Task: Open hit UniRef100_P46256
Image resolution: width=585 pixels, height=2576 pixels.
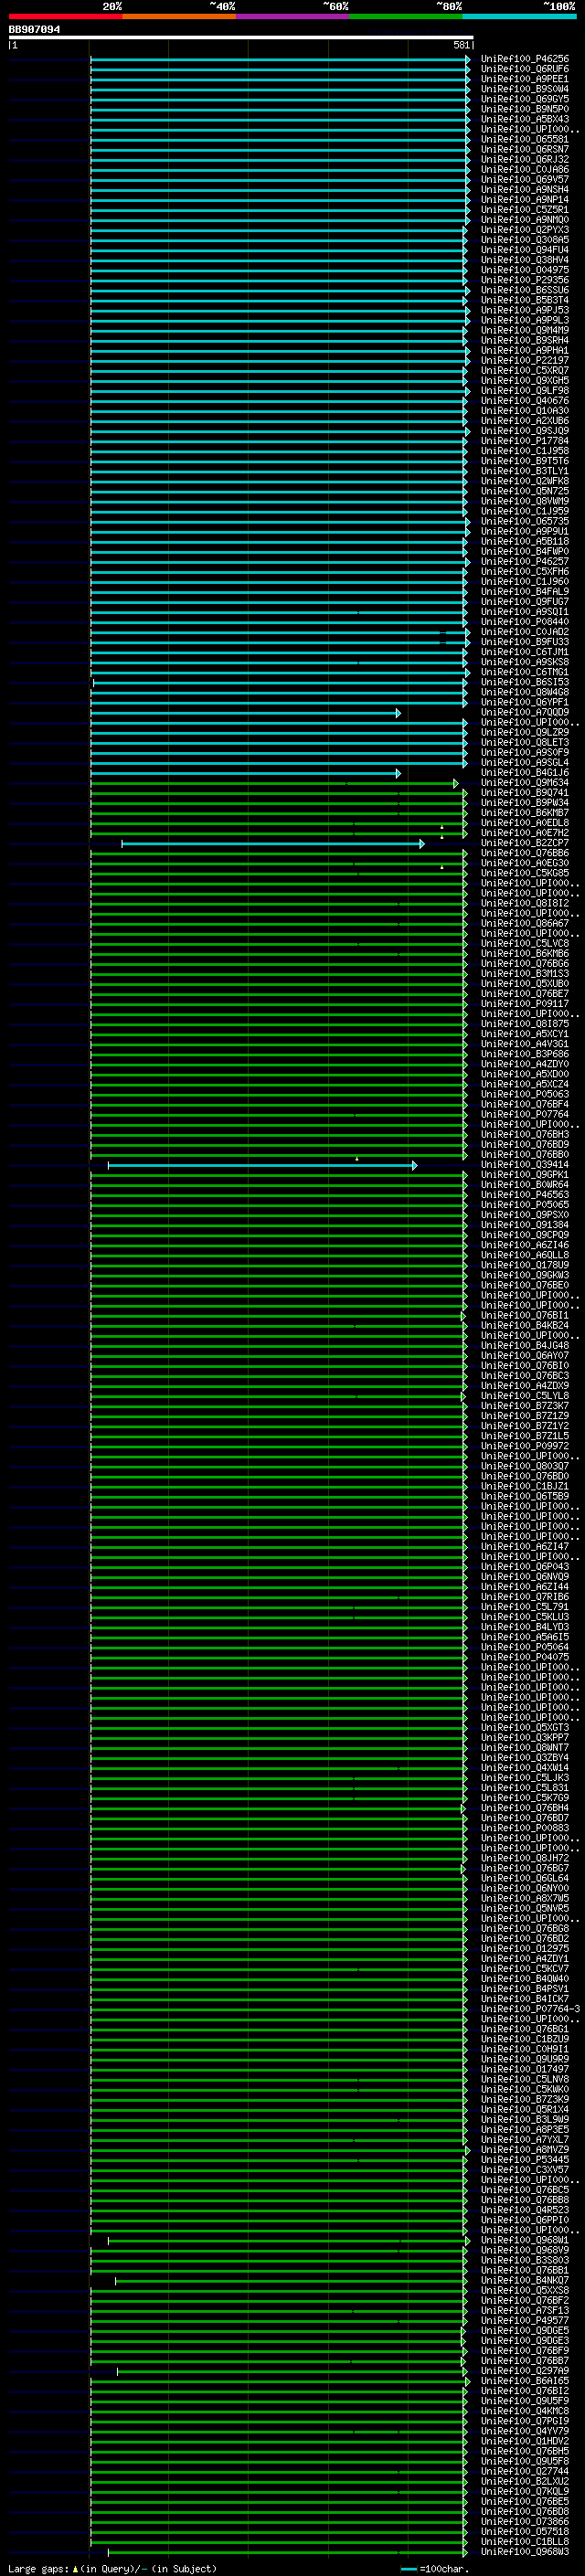Action: [525, 60]
